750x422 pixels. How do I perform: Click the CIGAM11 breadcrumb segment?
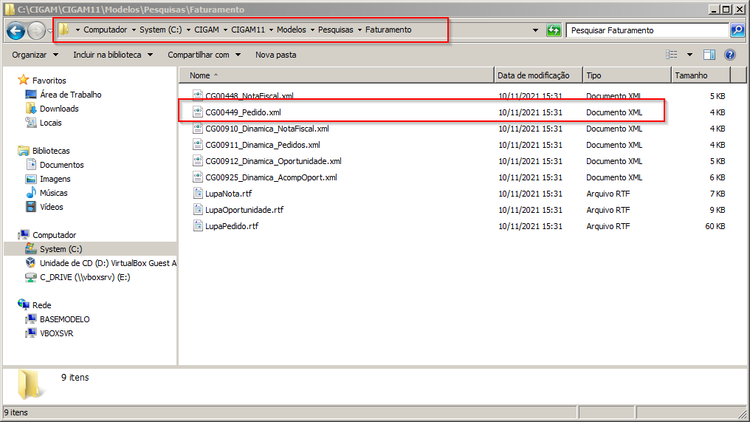(x=248, y=30)
